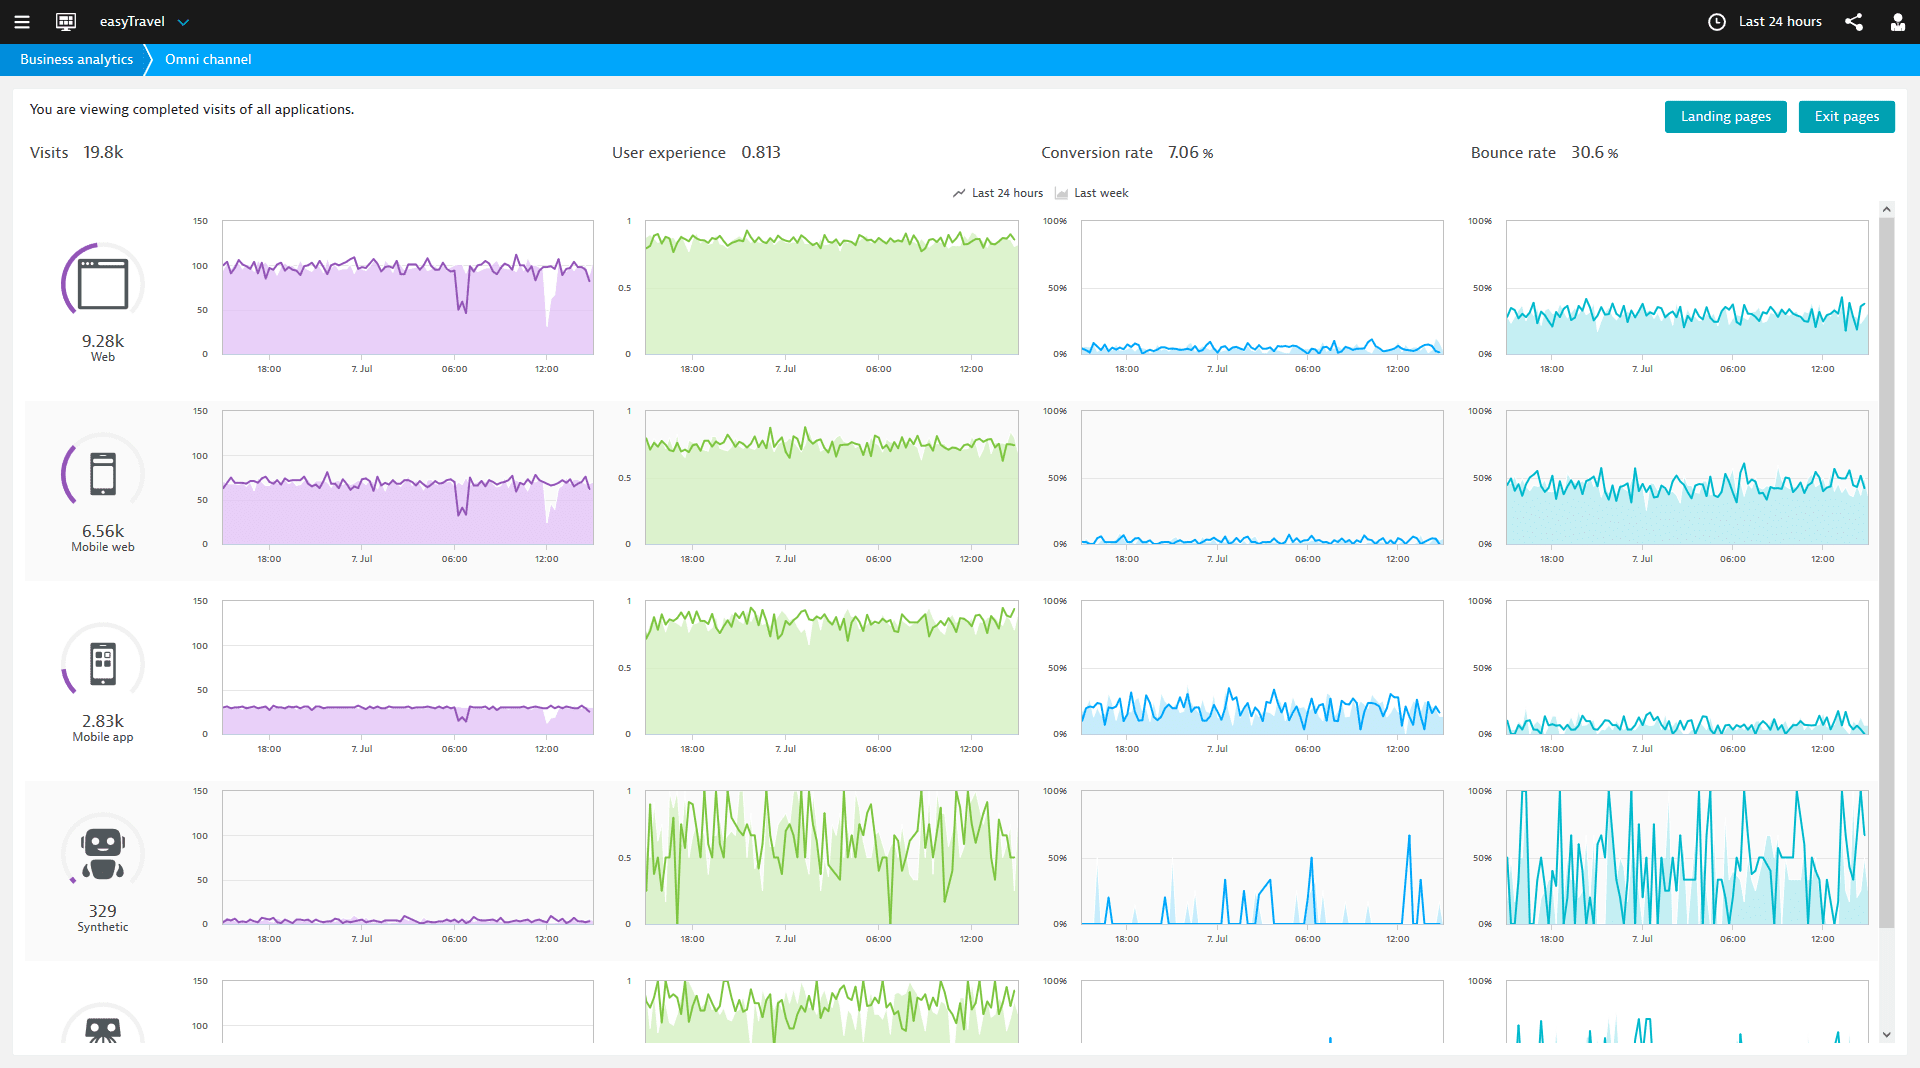Click the Web channel browser icon
The image size is (1920, 1068).
(103, 284)
